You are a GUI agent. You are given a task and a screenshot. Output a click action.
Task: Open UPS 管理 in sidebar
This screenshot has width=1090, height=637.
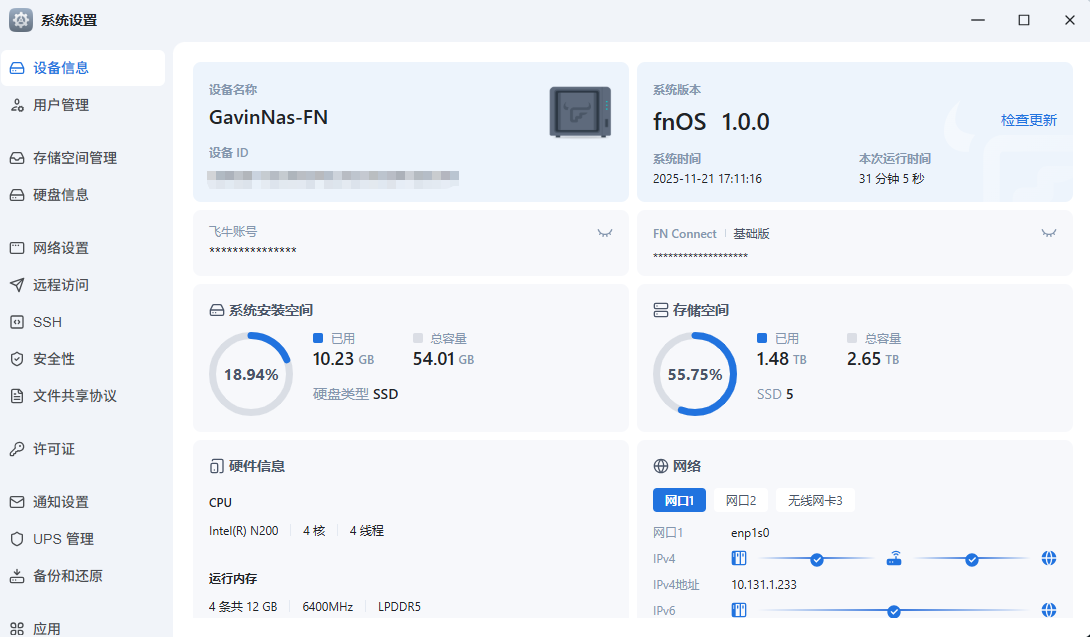pos(83,539)
